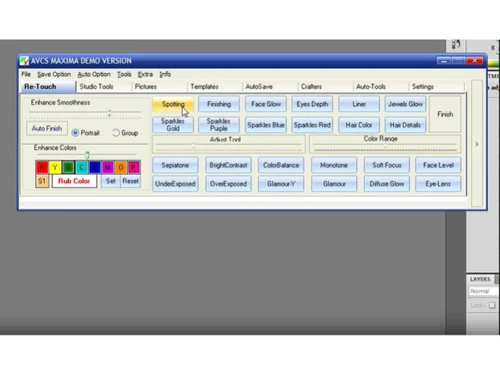Open the ColorBalance adjustment
This screenshot has height=375, width=500.
click(x=281, y=165)
